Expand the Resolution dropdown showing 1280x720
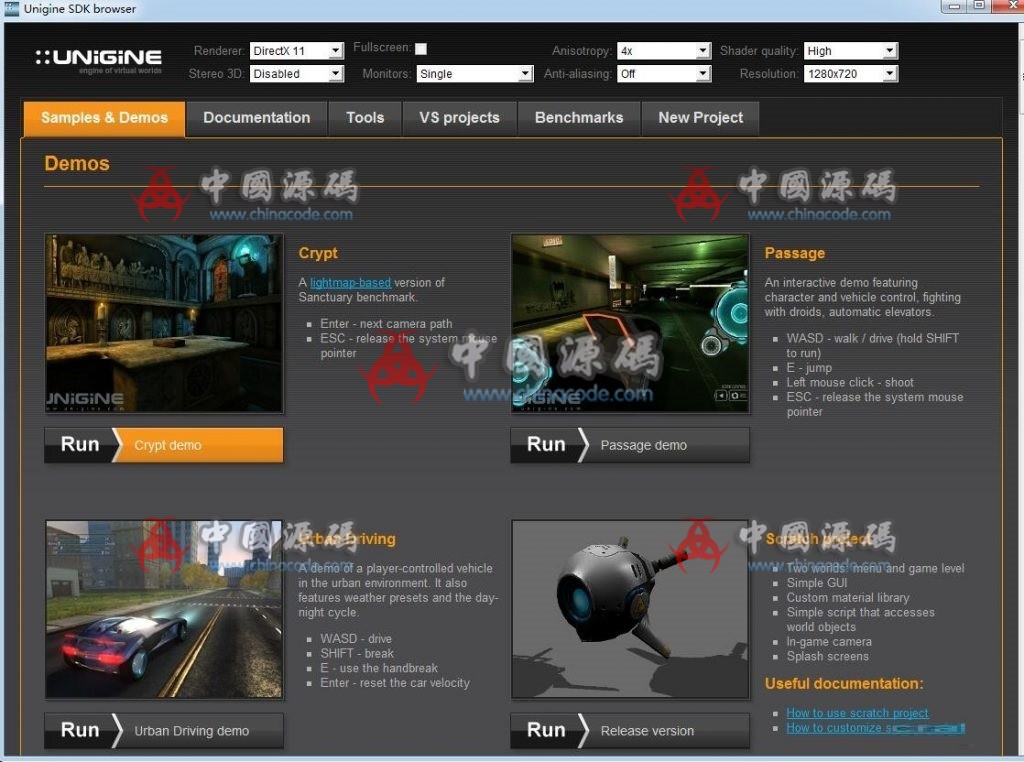The image size is (1024, 762). click(851, 74)
